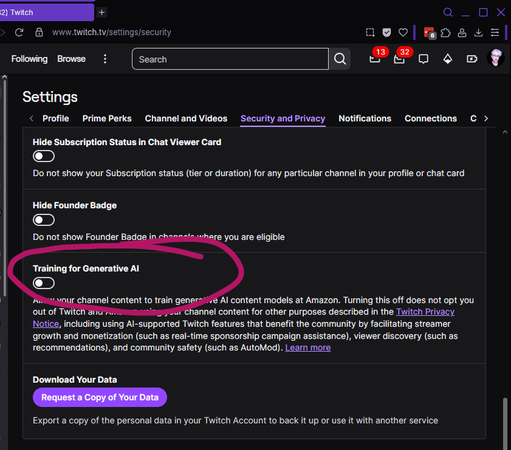Image resolution: width=511 pixels, height=450 pixels.
Task: Open the inbox icon with 32 badge
Action: (399, 59)
